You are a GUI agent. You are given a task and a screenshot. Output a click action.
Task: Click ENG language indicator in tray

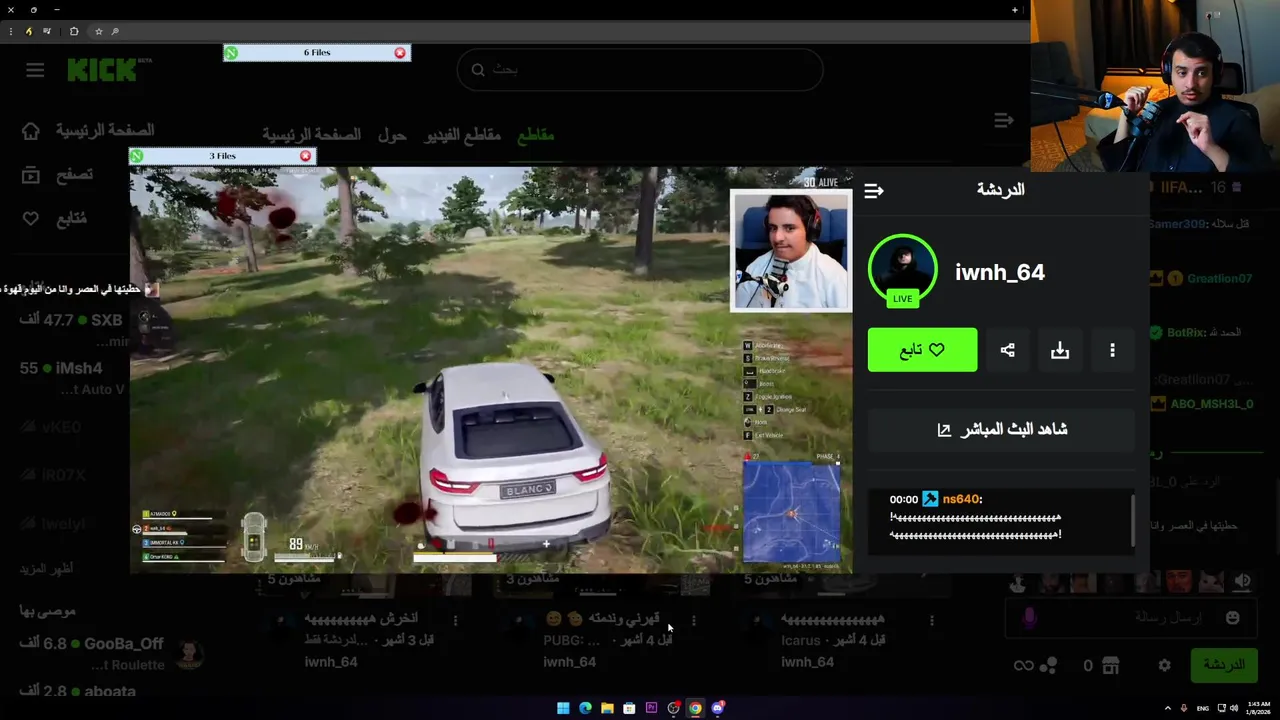pos(1203,708)
